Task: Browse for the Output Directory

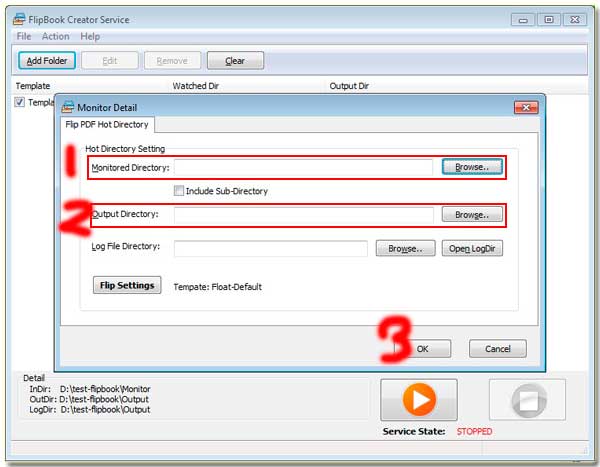Action: tap(472, 214)
